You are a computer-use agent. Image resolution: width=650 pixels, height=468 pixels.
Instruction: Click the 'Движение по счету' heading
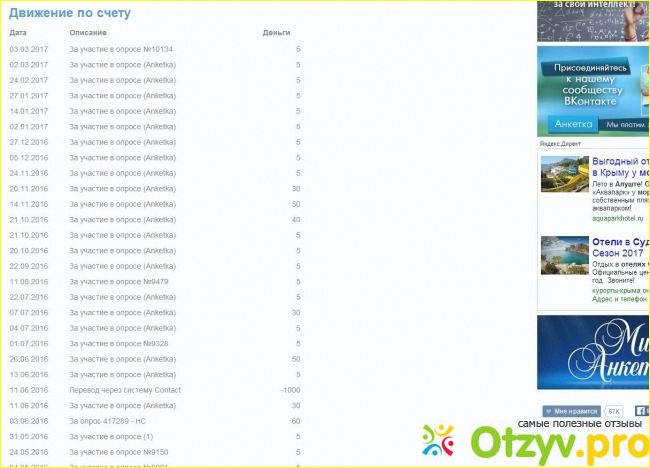coord(70,14)
